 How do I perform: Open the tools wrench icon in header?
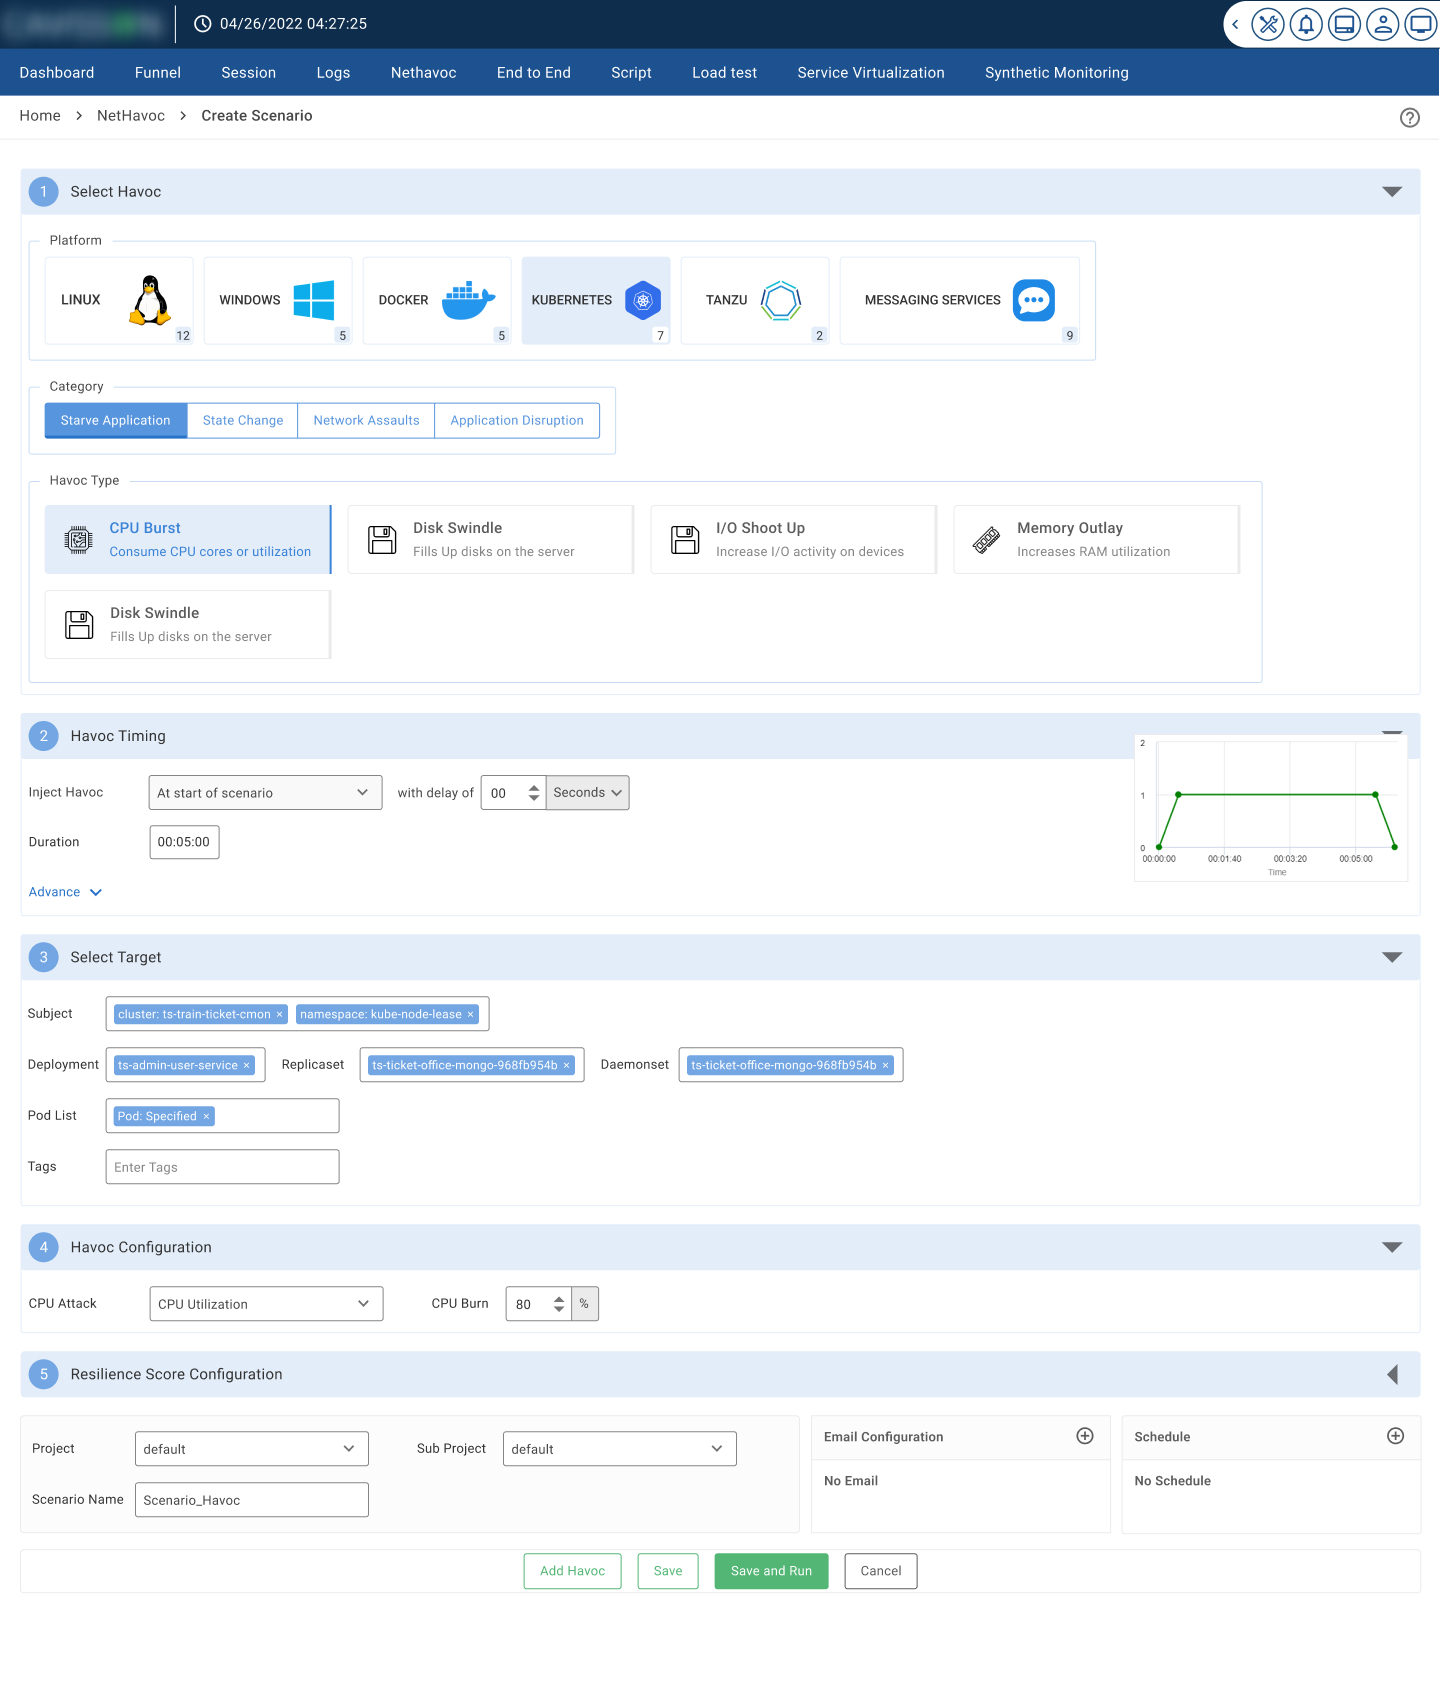tap(1267, 24)
